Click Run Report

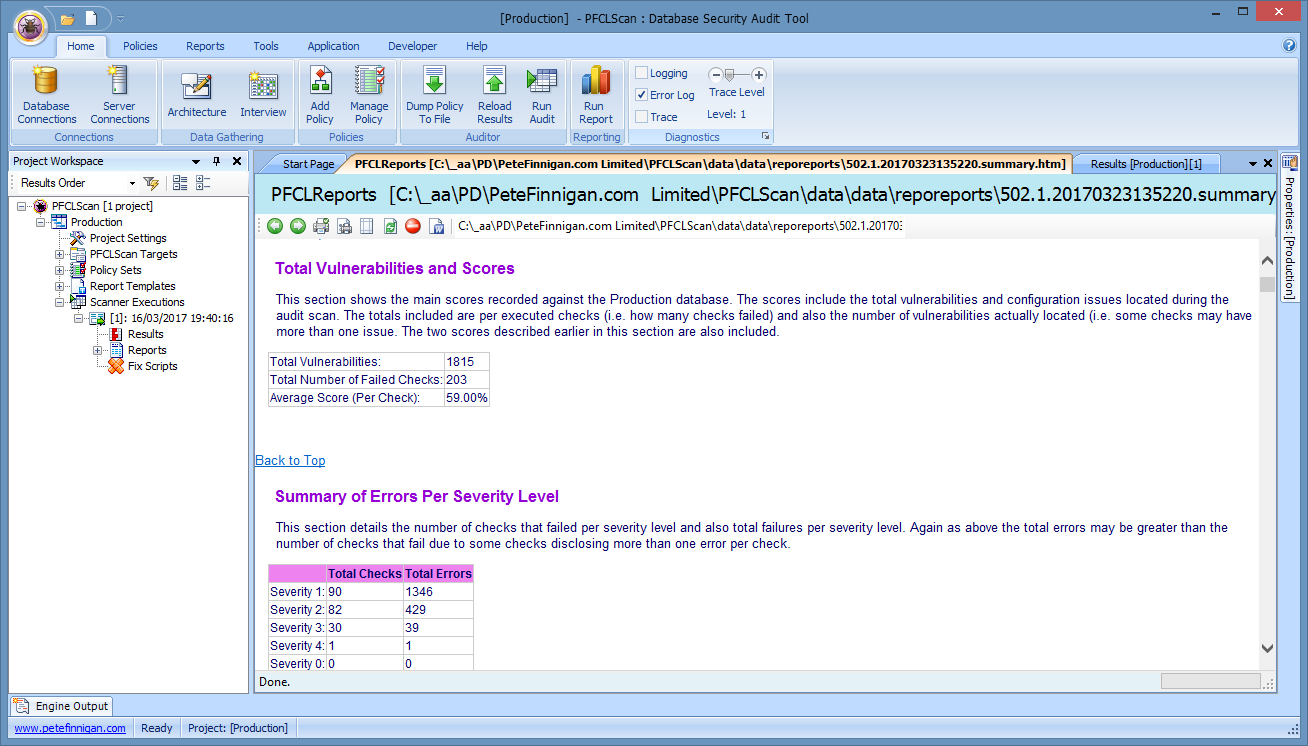point(595,95)
